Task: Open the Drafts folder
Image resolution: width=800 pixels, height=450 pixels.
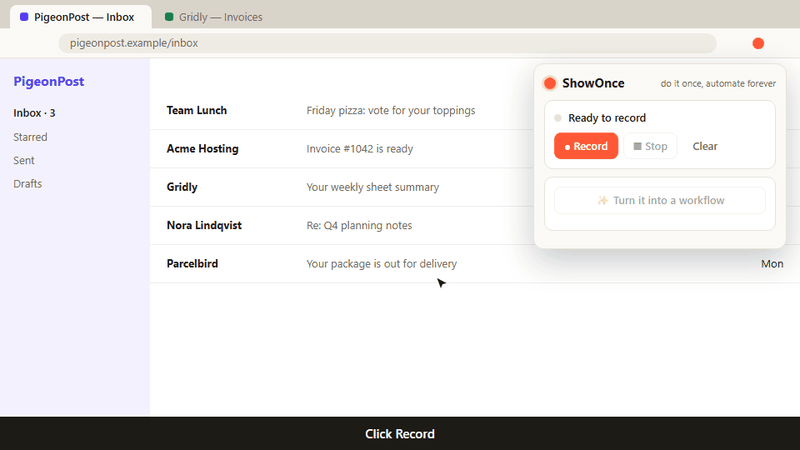Action: (28, 184)
